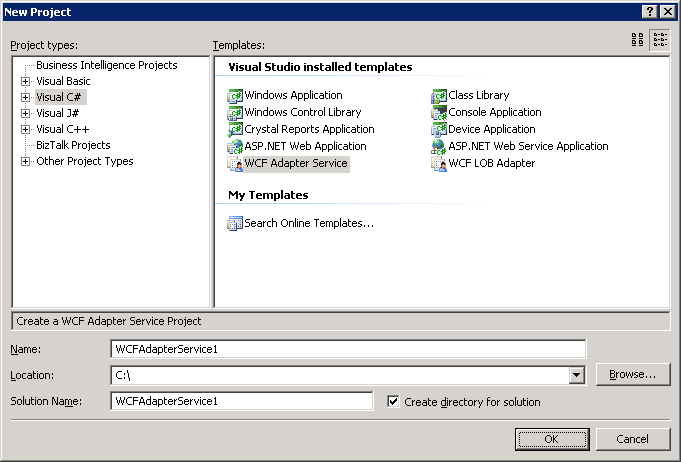Click the OK button

[552, 439]
